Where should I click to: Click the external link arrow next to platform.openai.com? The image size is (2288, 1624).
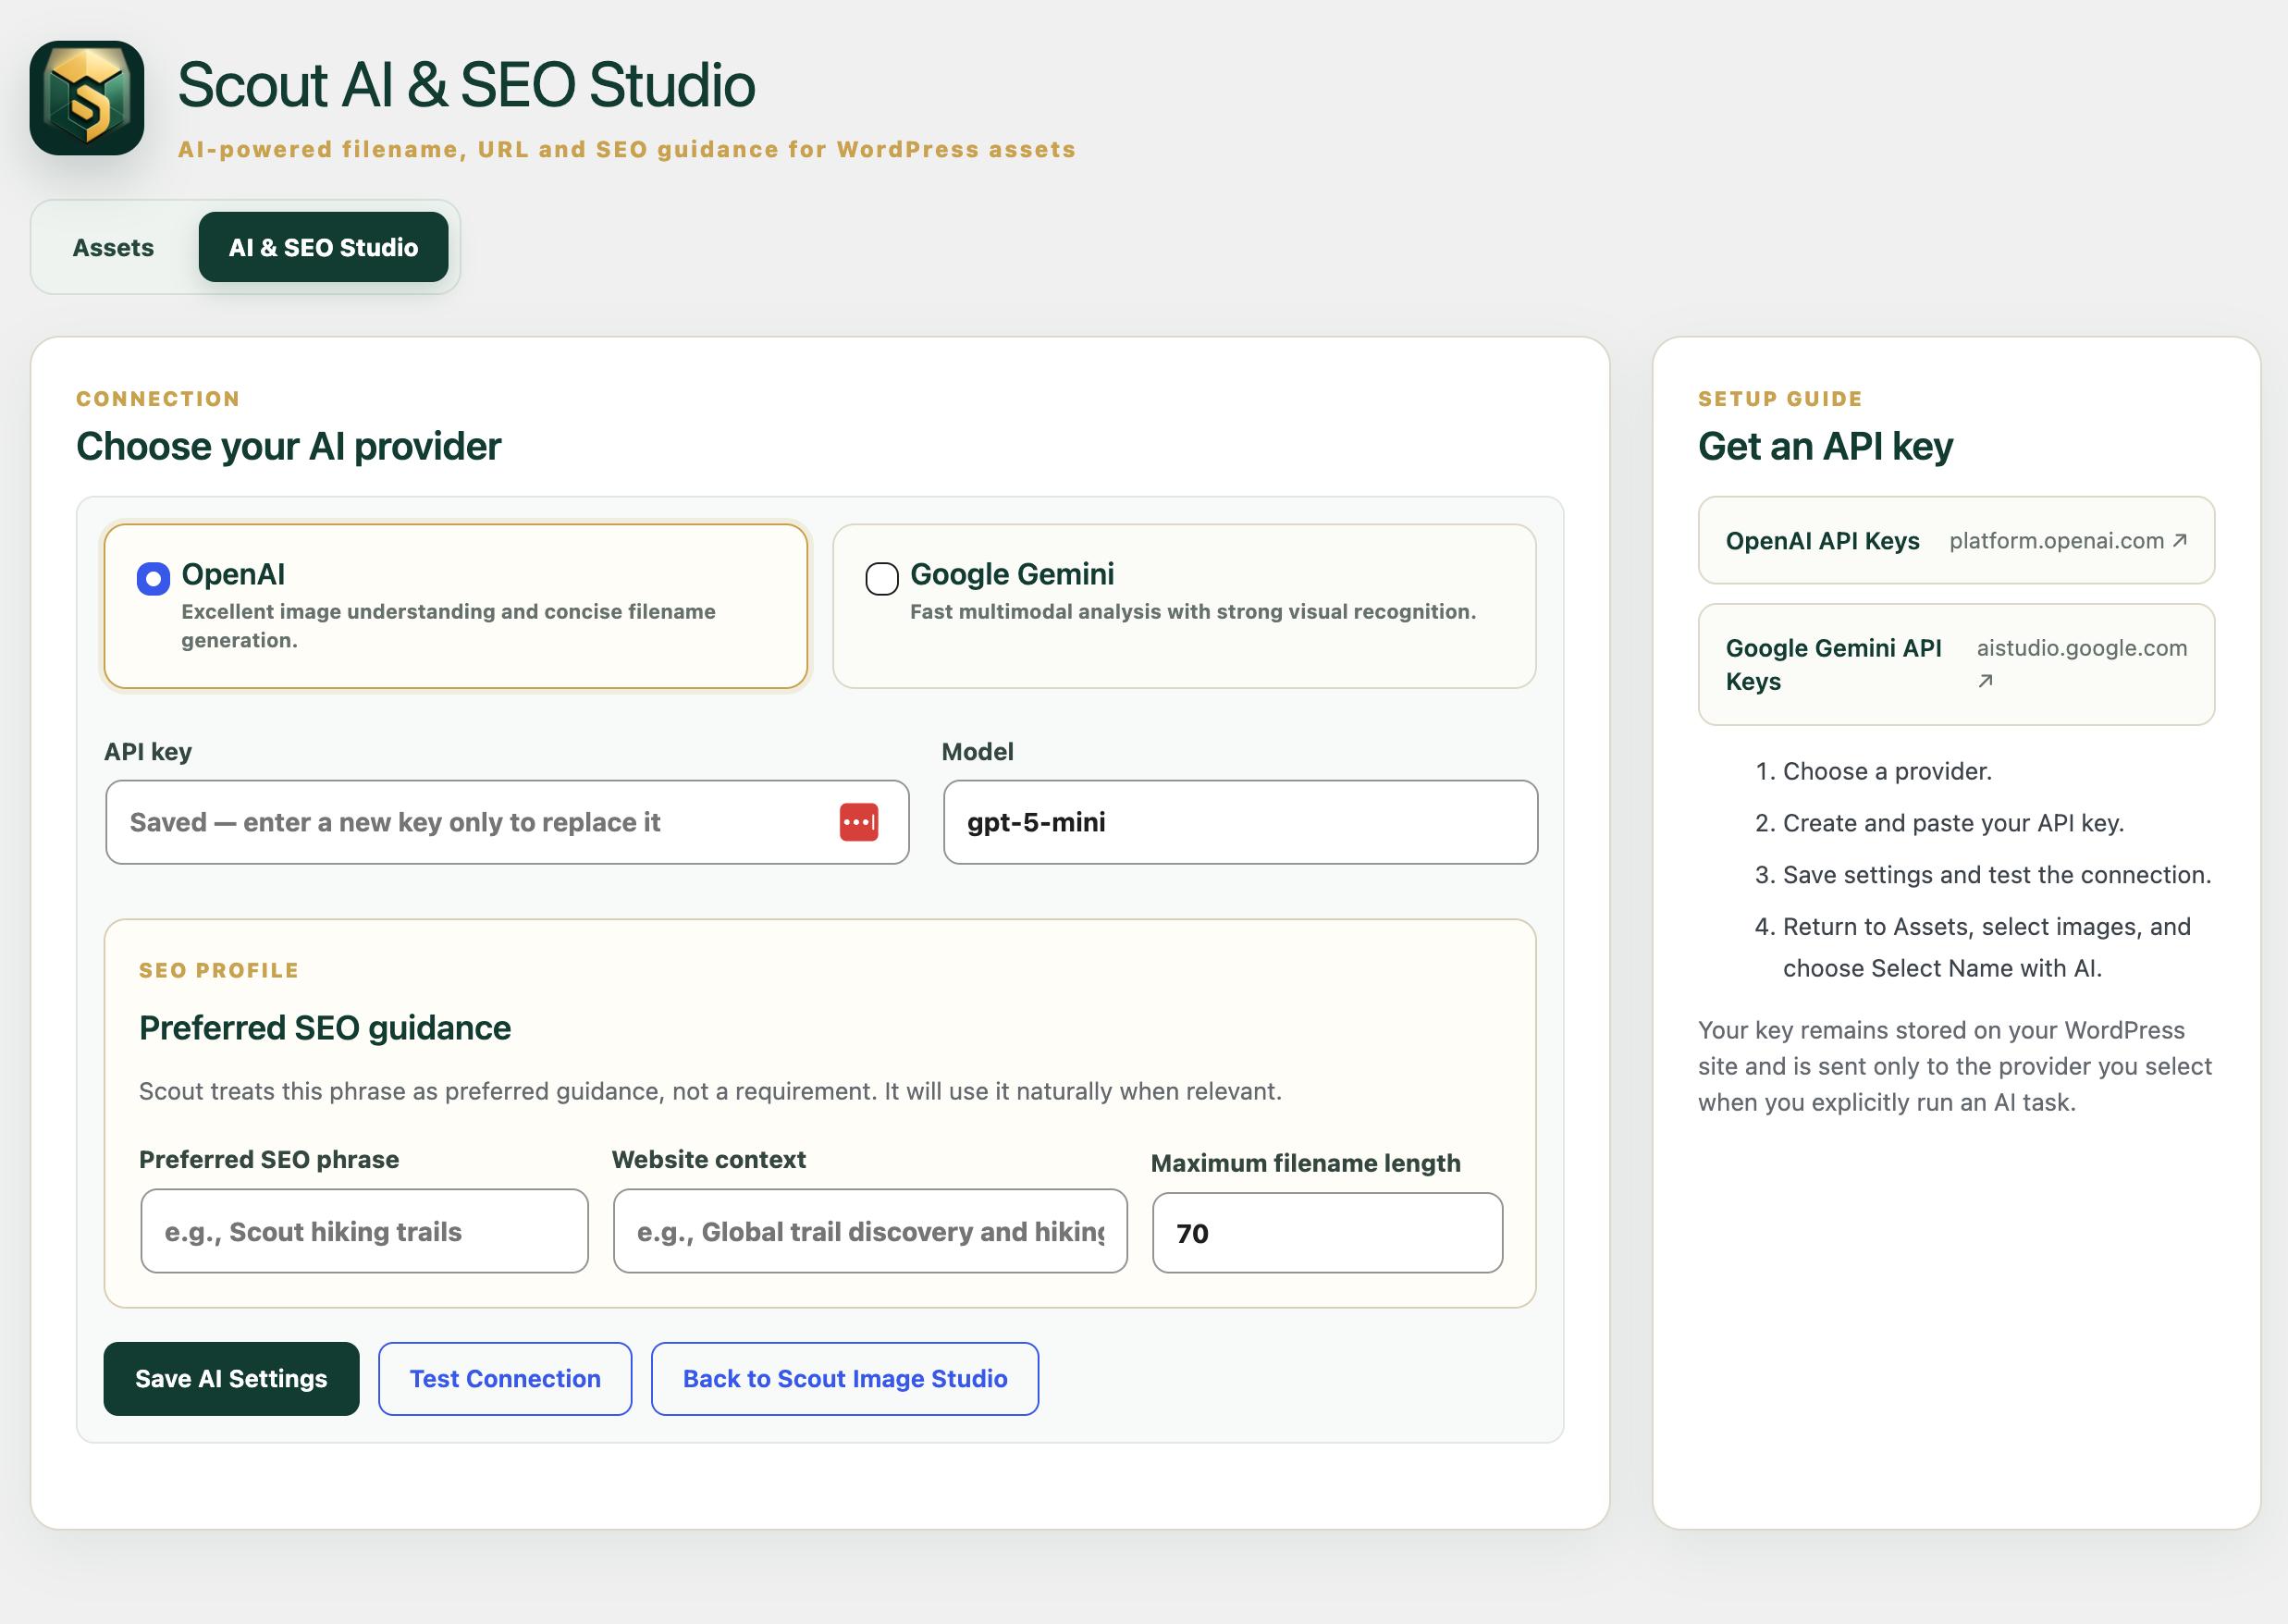click(2180, 540)
